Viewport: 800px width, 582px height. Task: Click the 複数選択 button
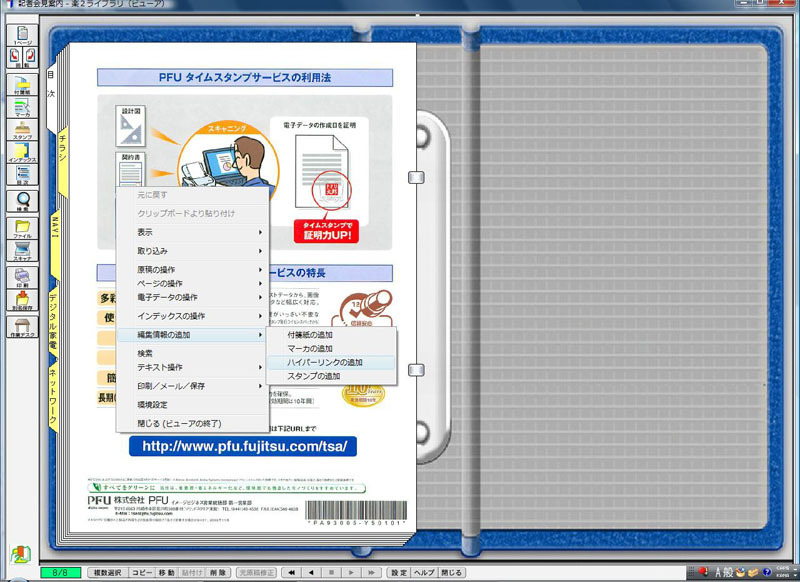108,573
